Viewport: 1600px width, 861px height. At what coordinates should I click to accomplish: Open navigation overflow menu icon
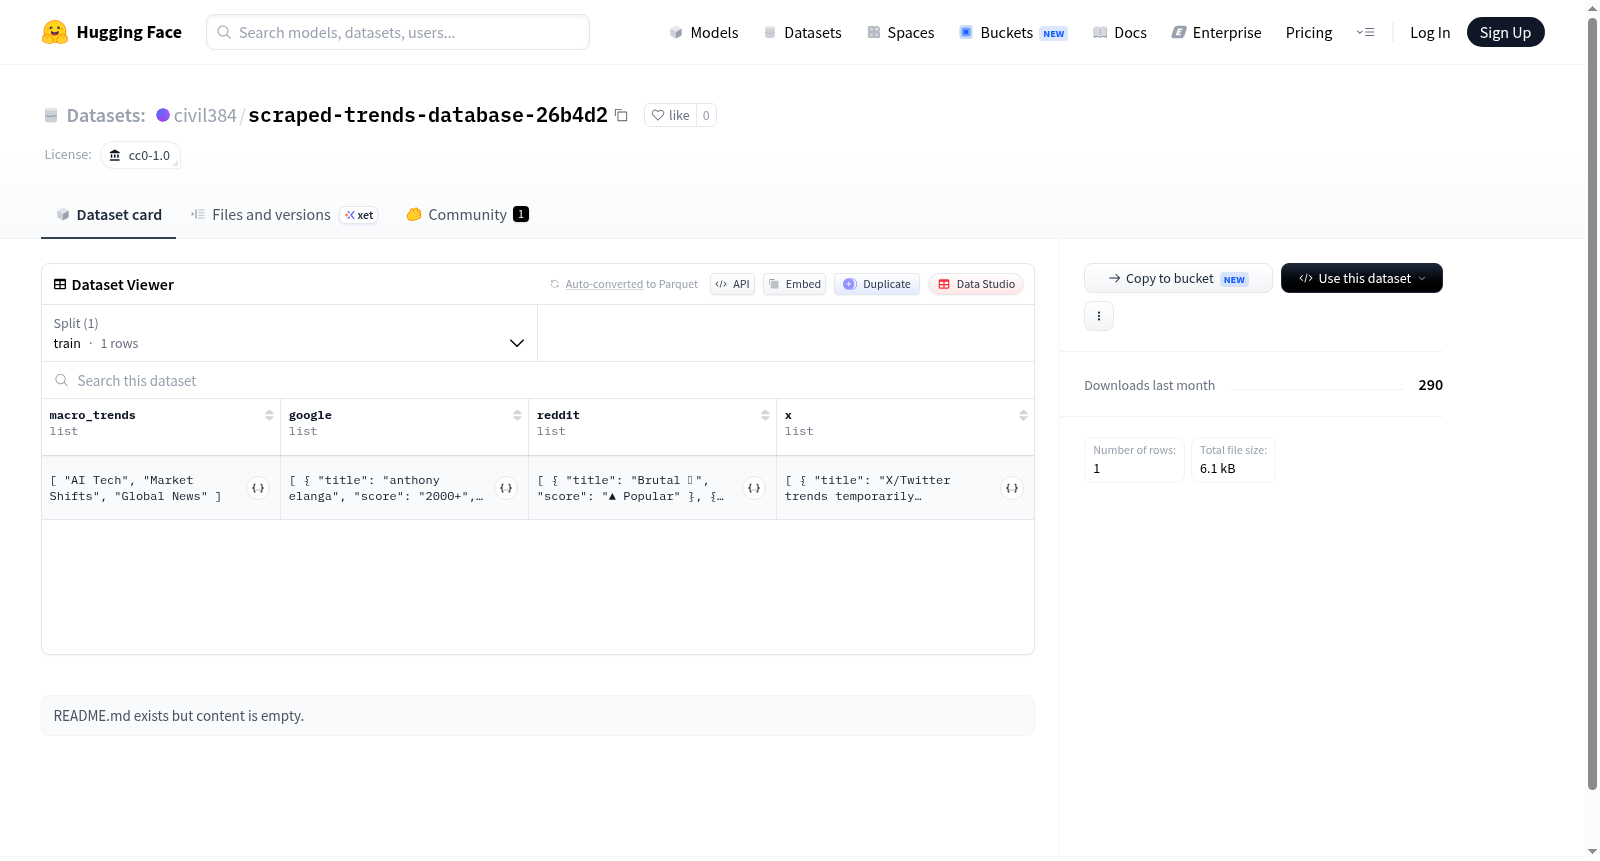coord(1365,32)
